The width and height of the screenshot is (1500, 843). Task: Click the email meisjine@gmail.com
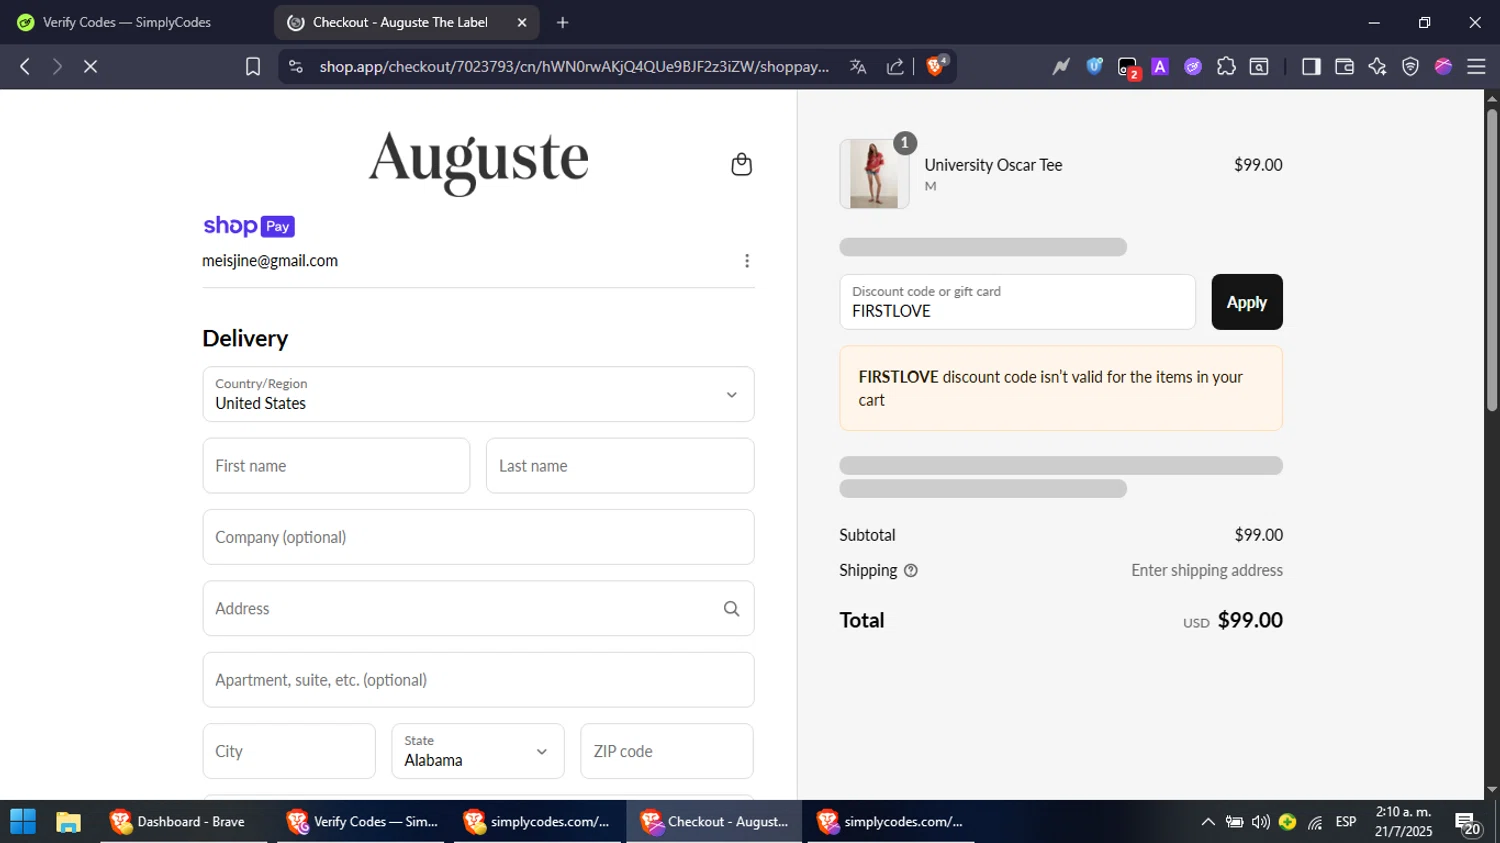pos(270,261)
